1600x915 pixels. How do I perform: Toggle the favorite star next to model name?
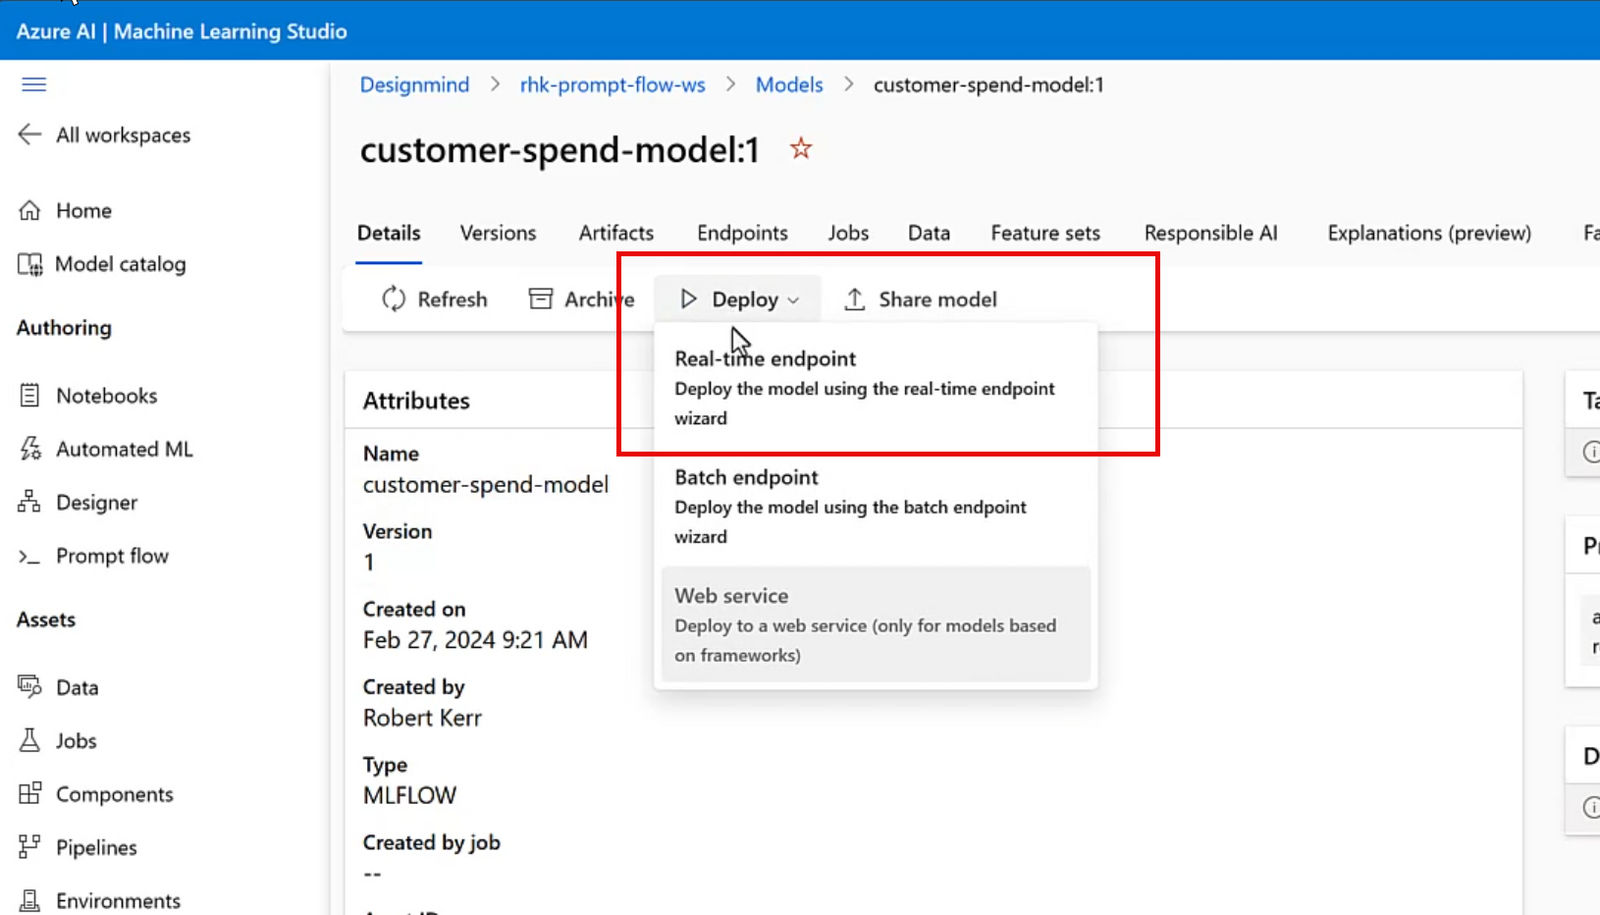[x=799, y=148]
